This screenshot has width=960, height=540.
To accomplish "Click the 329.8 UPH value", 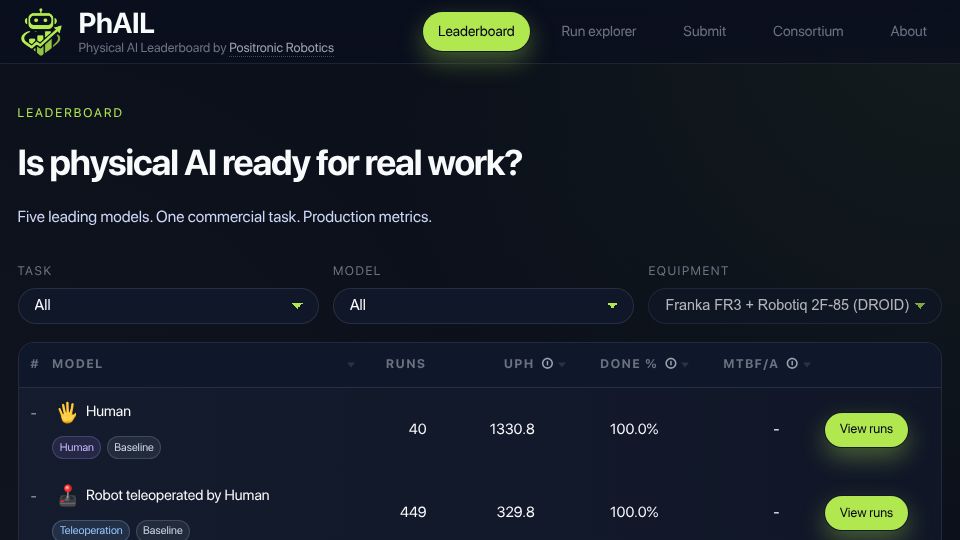I will (516, 512).
